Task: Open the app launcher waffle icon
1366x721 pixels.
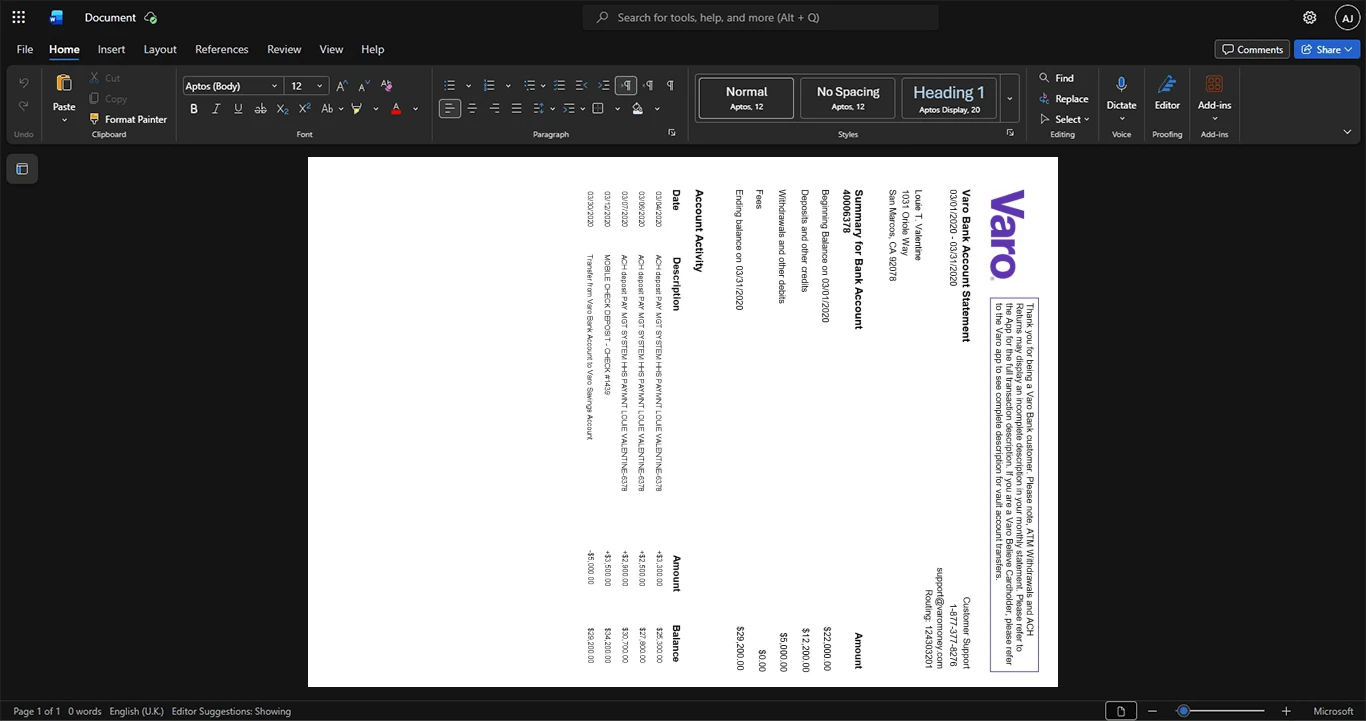Action: tap(18, 17)
